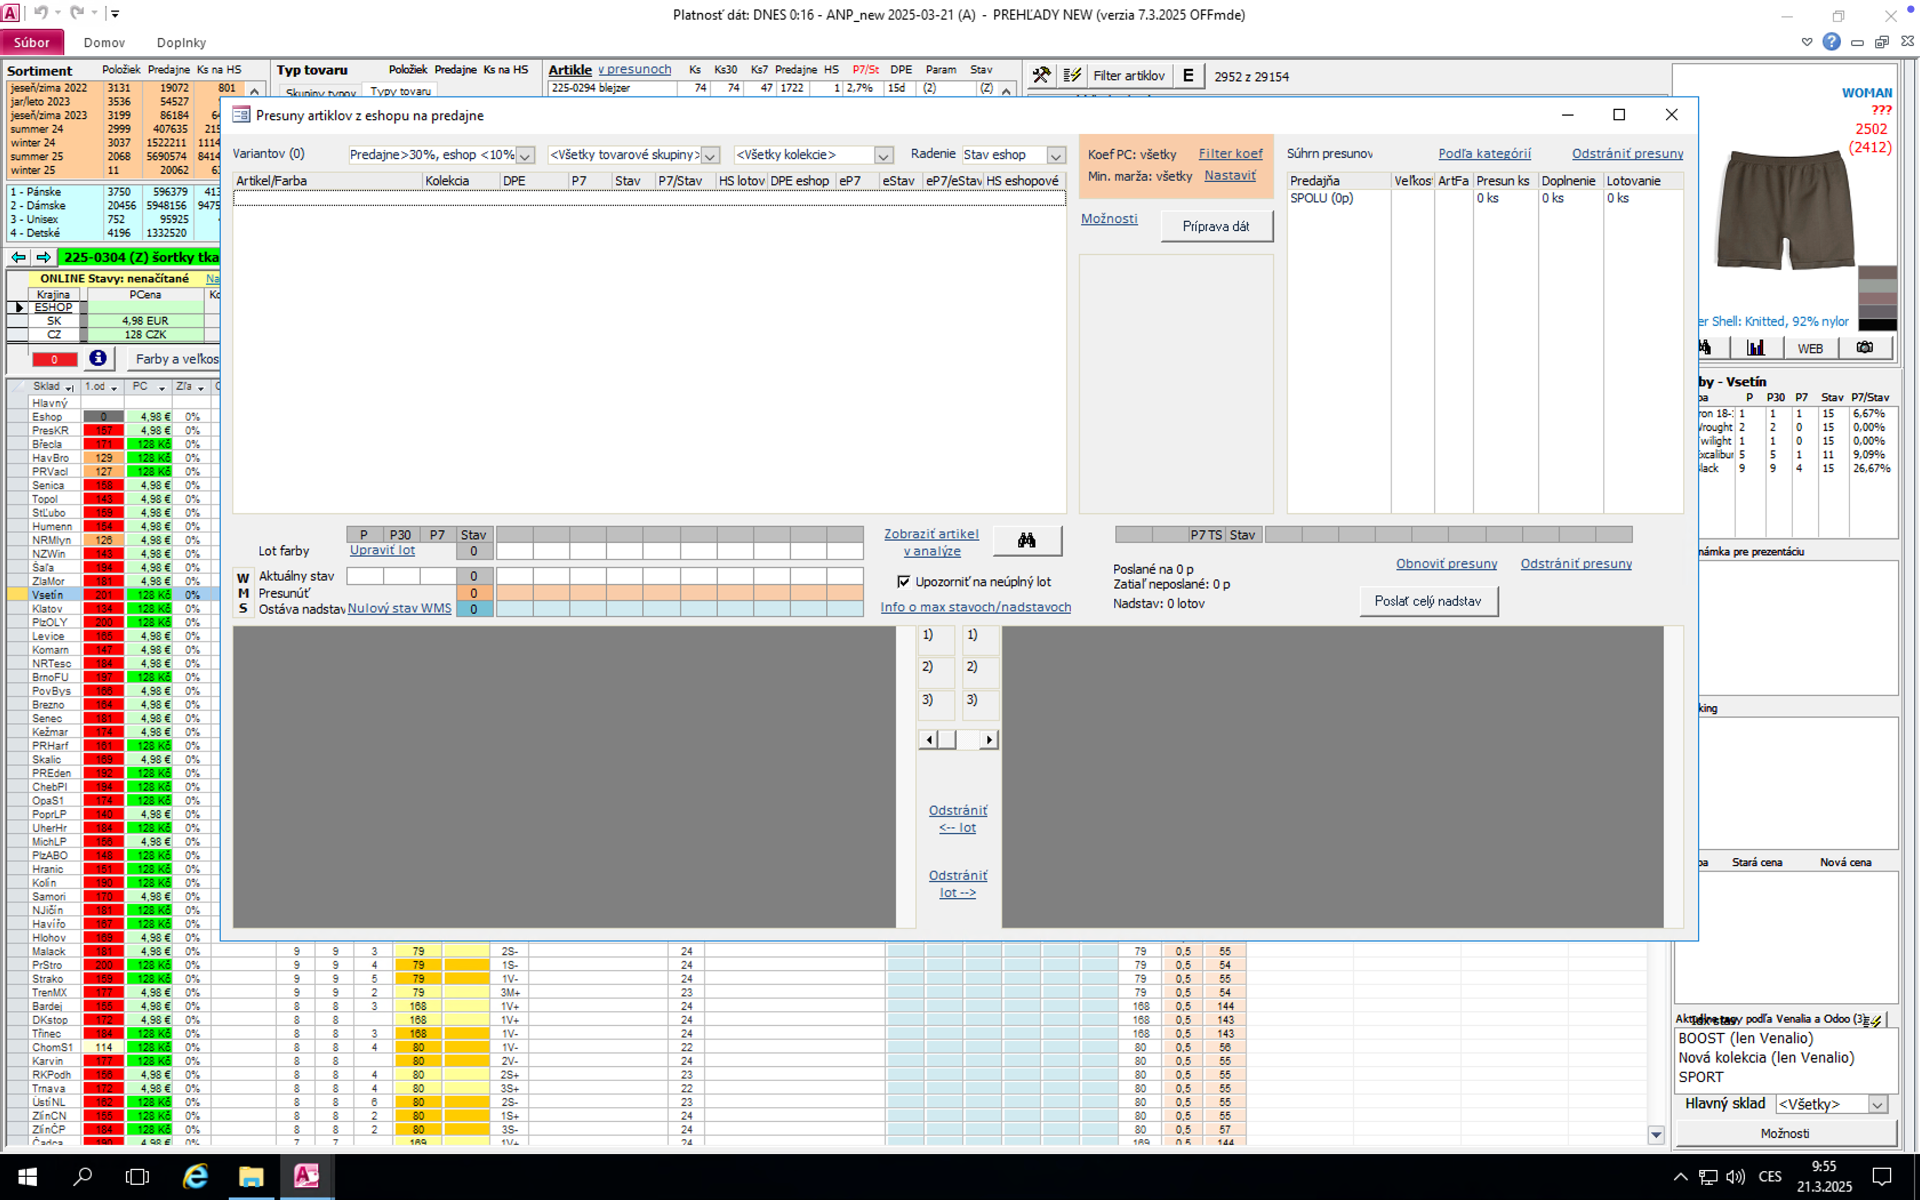The width and height of the screenshot is (1920, 1200).
Task: Expand 'Všetky tovarové skupiny' combo box
Action: point(710,155)
